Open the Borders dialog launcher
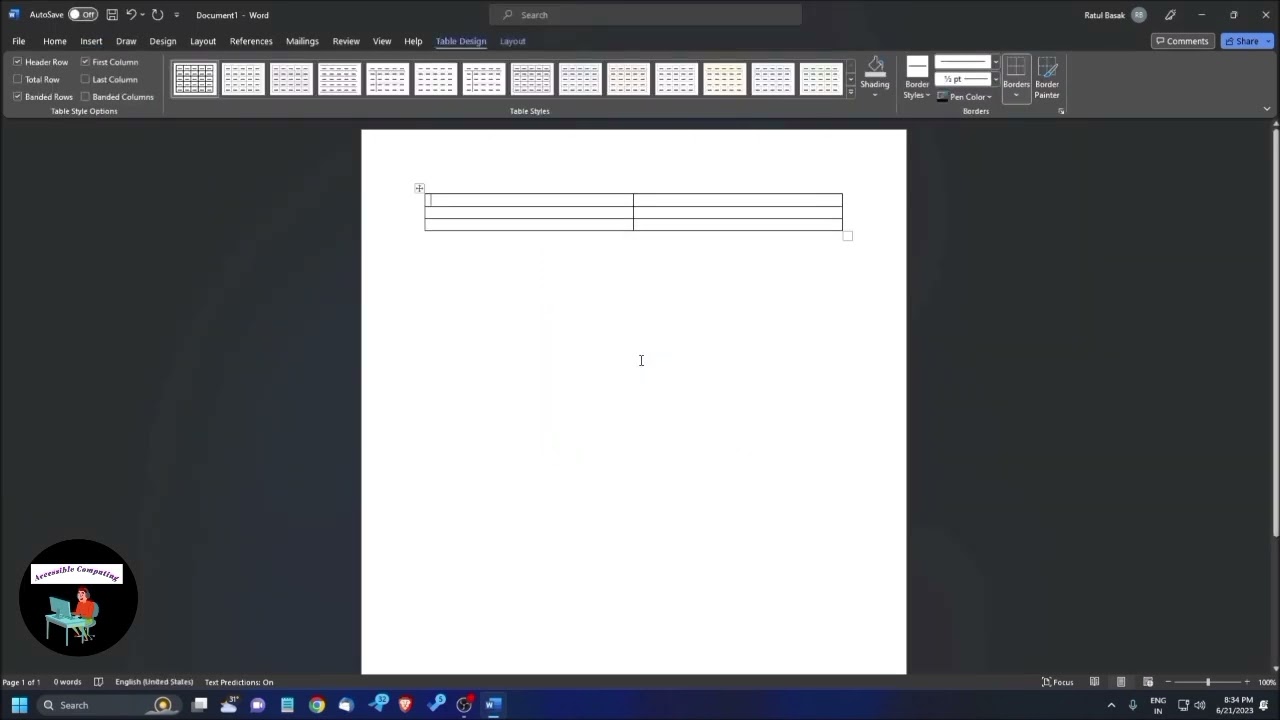The image size is (1280, 720). coord(1061,111)
